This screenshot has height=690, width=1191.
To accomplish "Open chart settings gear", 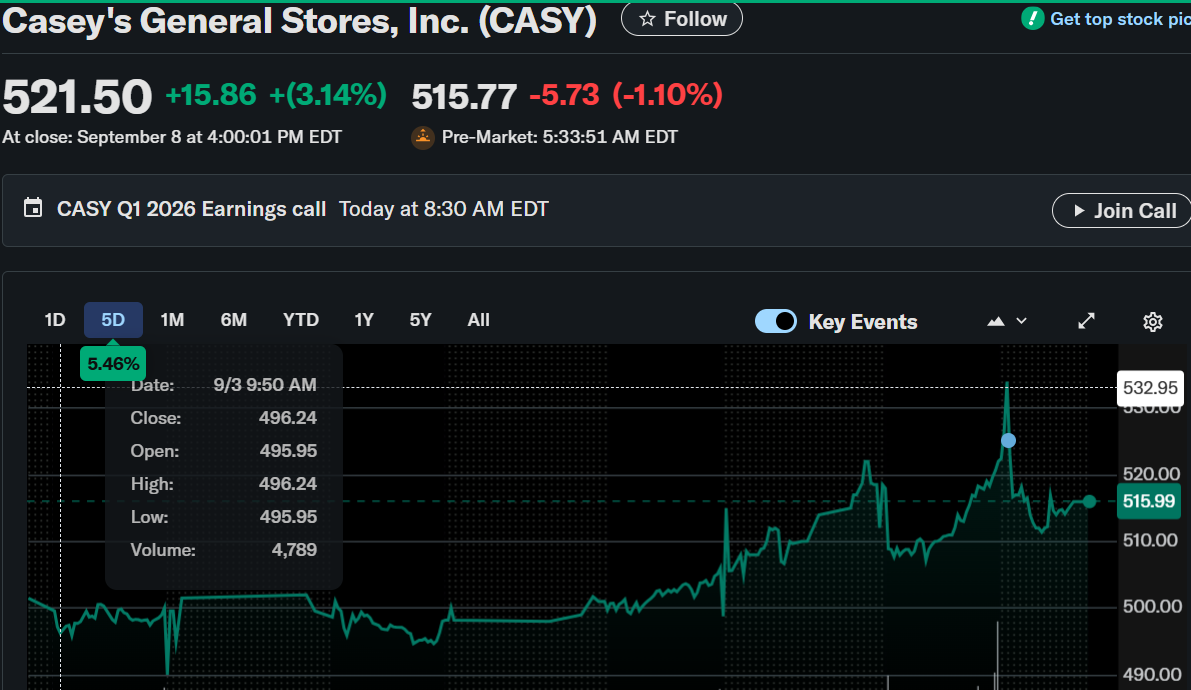I will point(1152,321).
